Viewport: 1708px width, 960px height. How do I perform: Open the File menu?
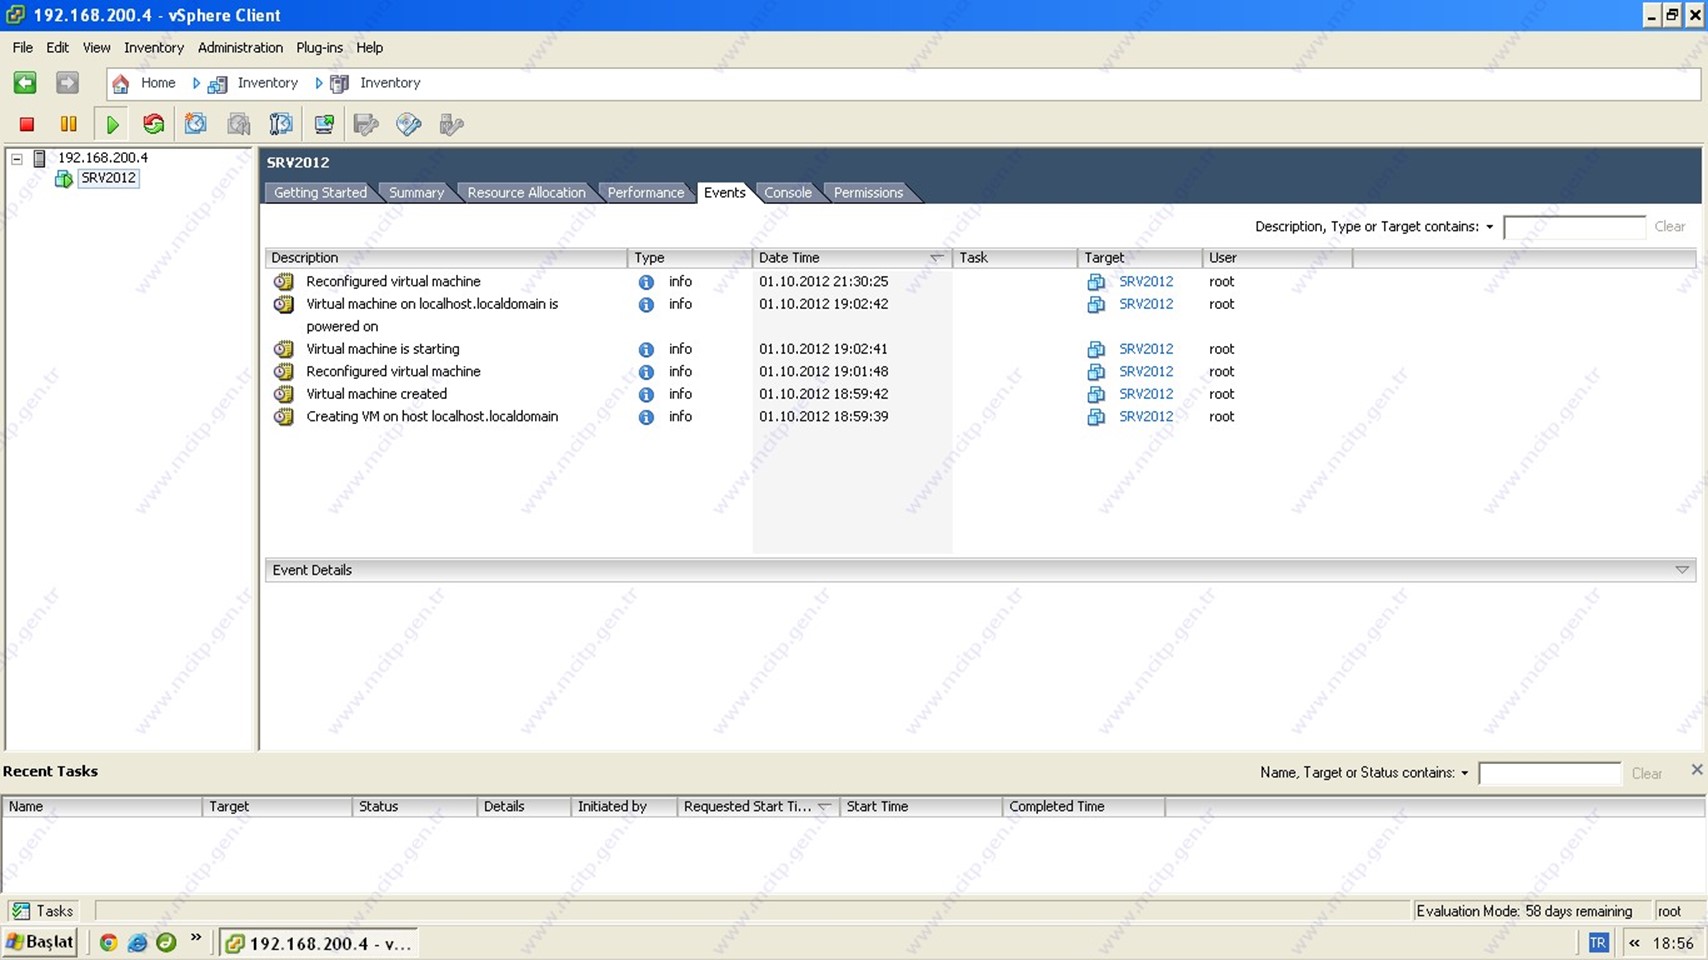22,47
